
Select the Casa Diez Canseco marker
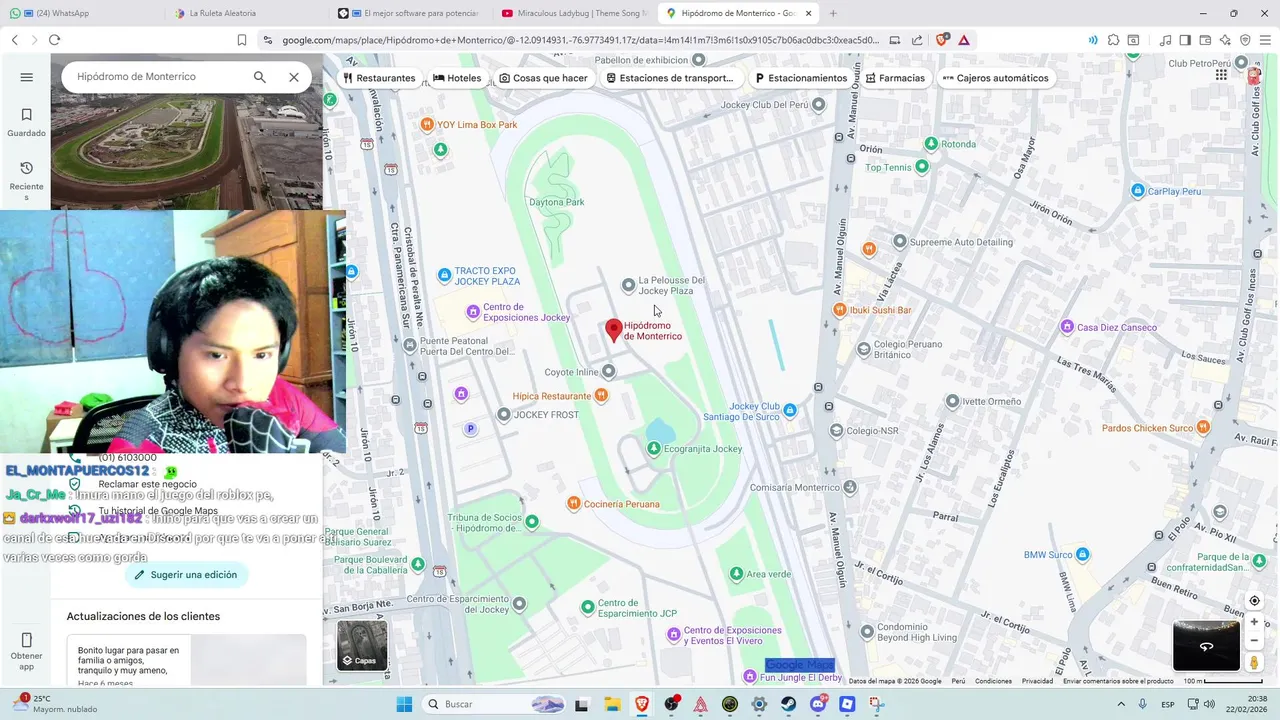coord(1067,327)
